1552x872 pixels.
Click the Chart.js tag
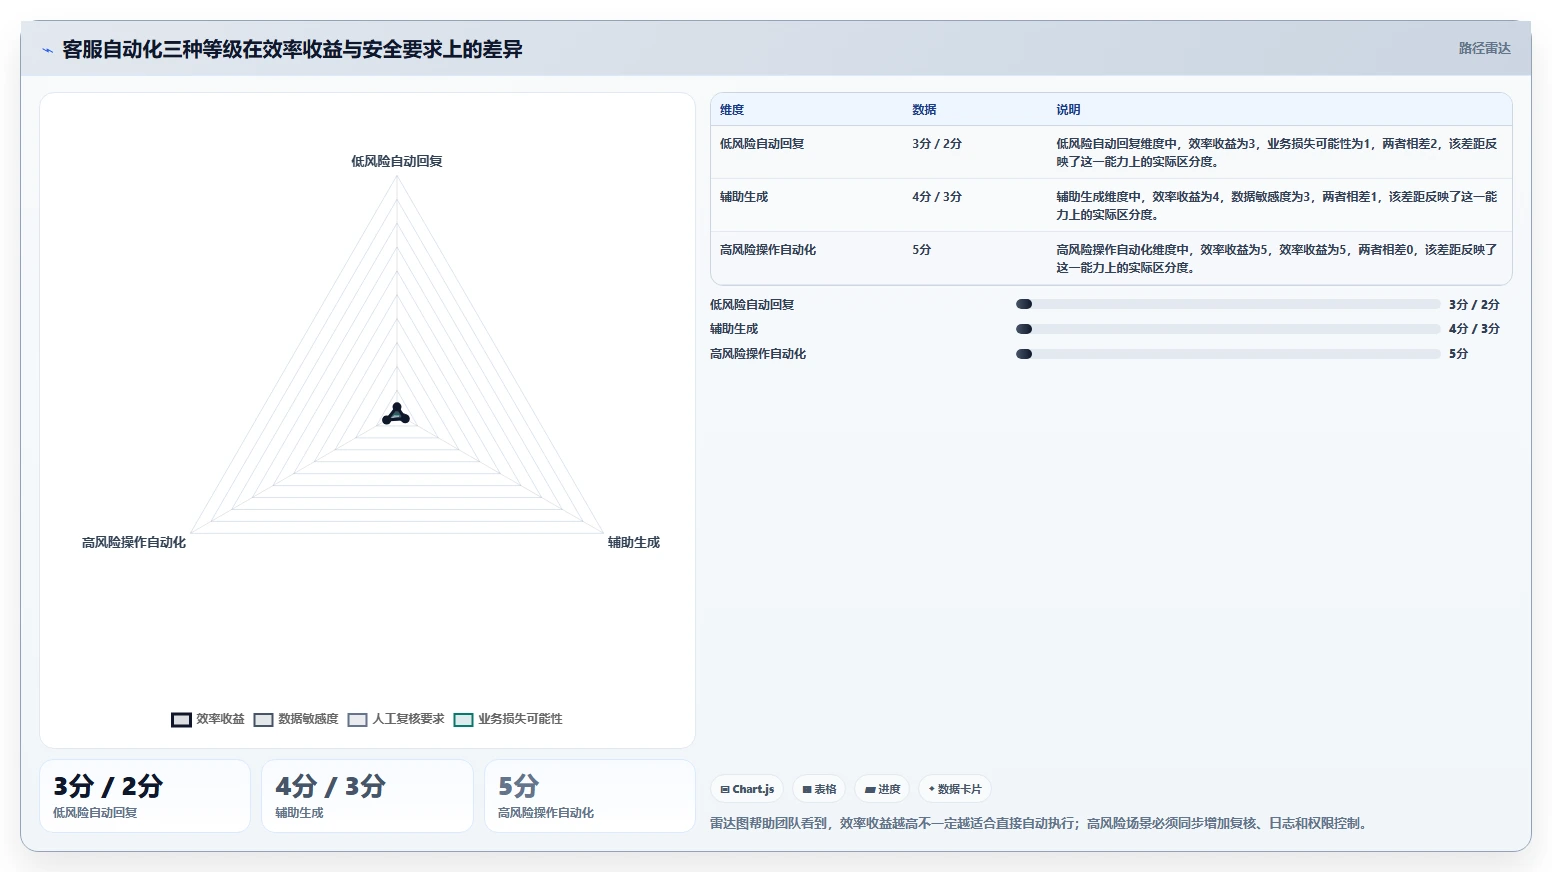coord(747,789)
